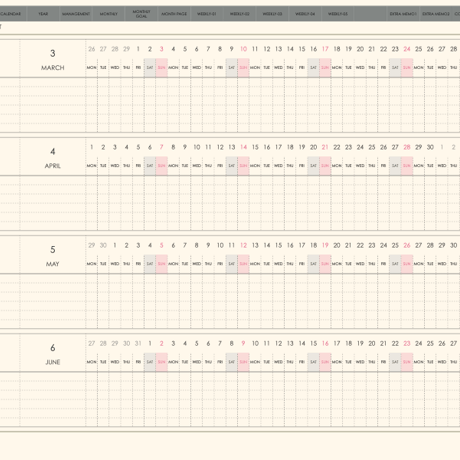Select the SAT label under March 2
The image size is (460, 460).
[x=150, y=68]
